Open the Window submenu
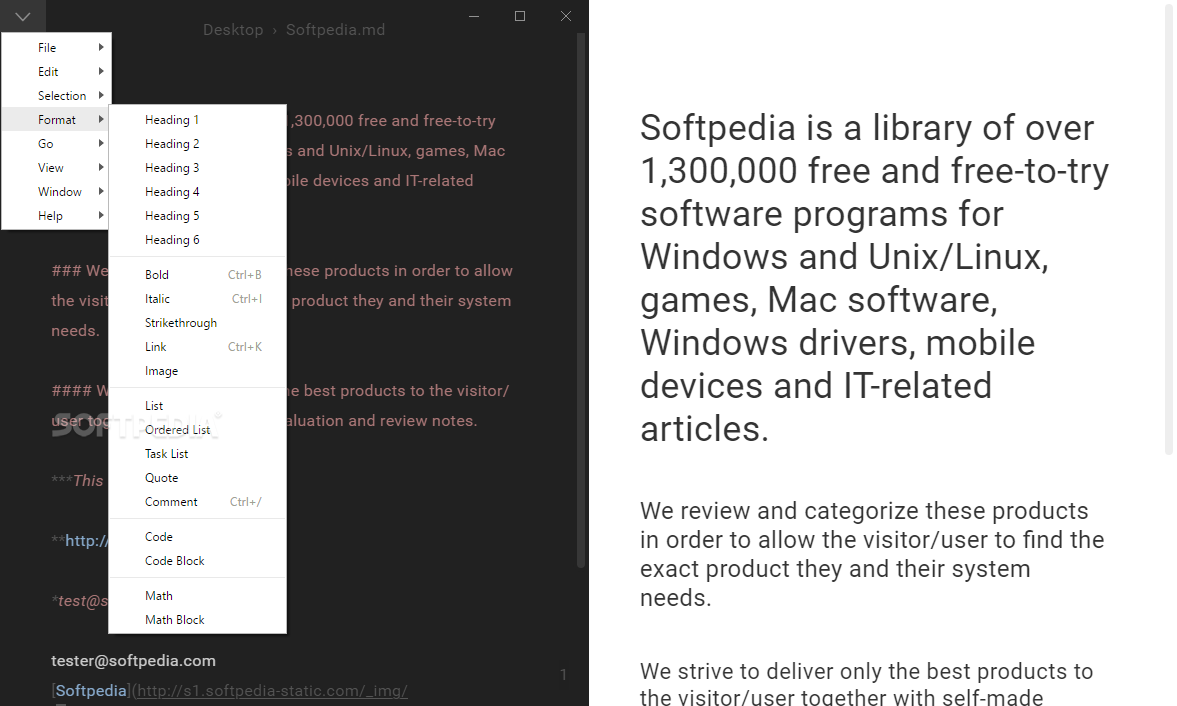 click(x=56, y=191)
